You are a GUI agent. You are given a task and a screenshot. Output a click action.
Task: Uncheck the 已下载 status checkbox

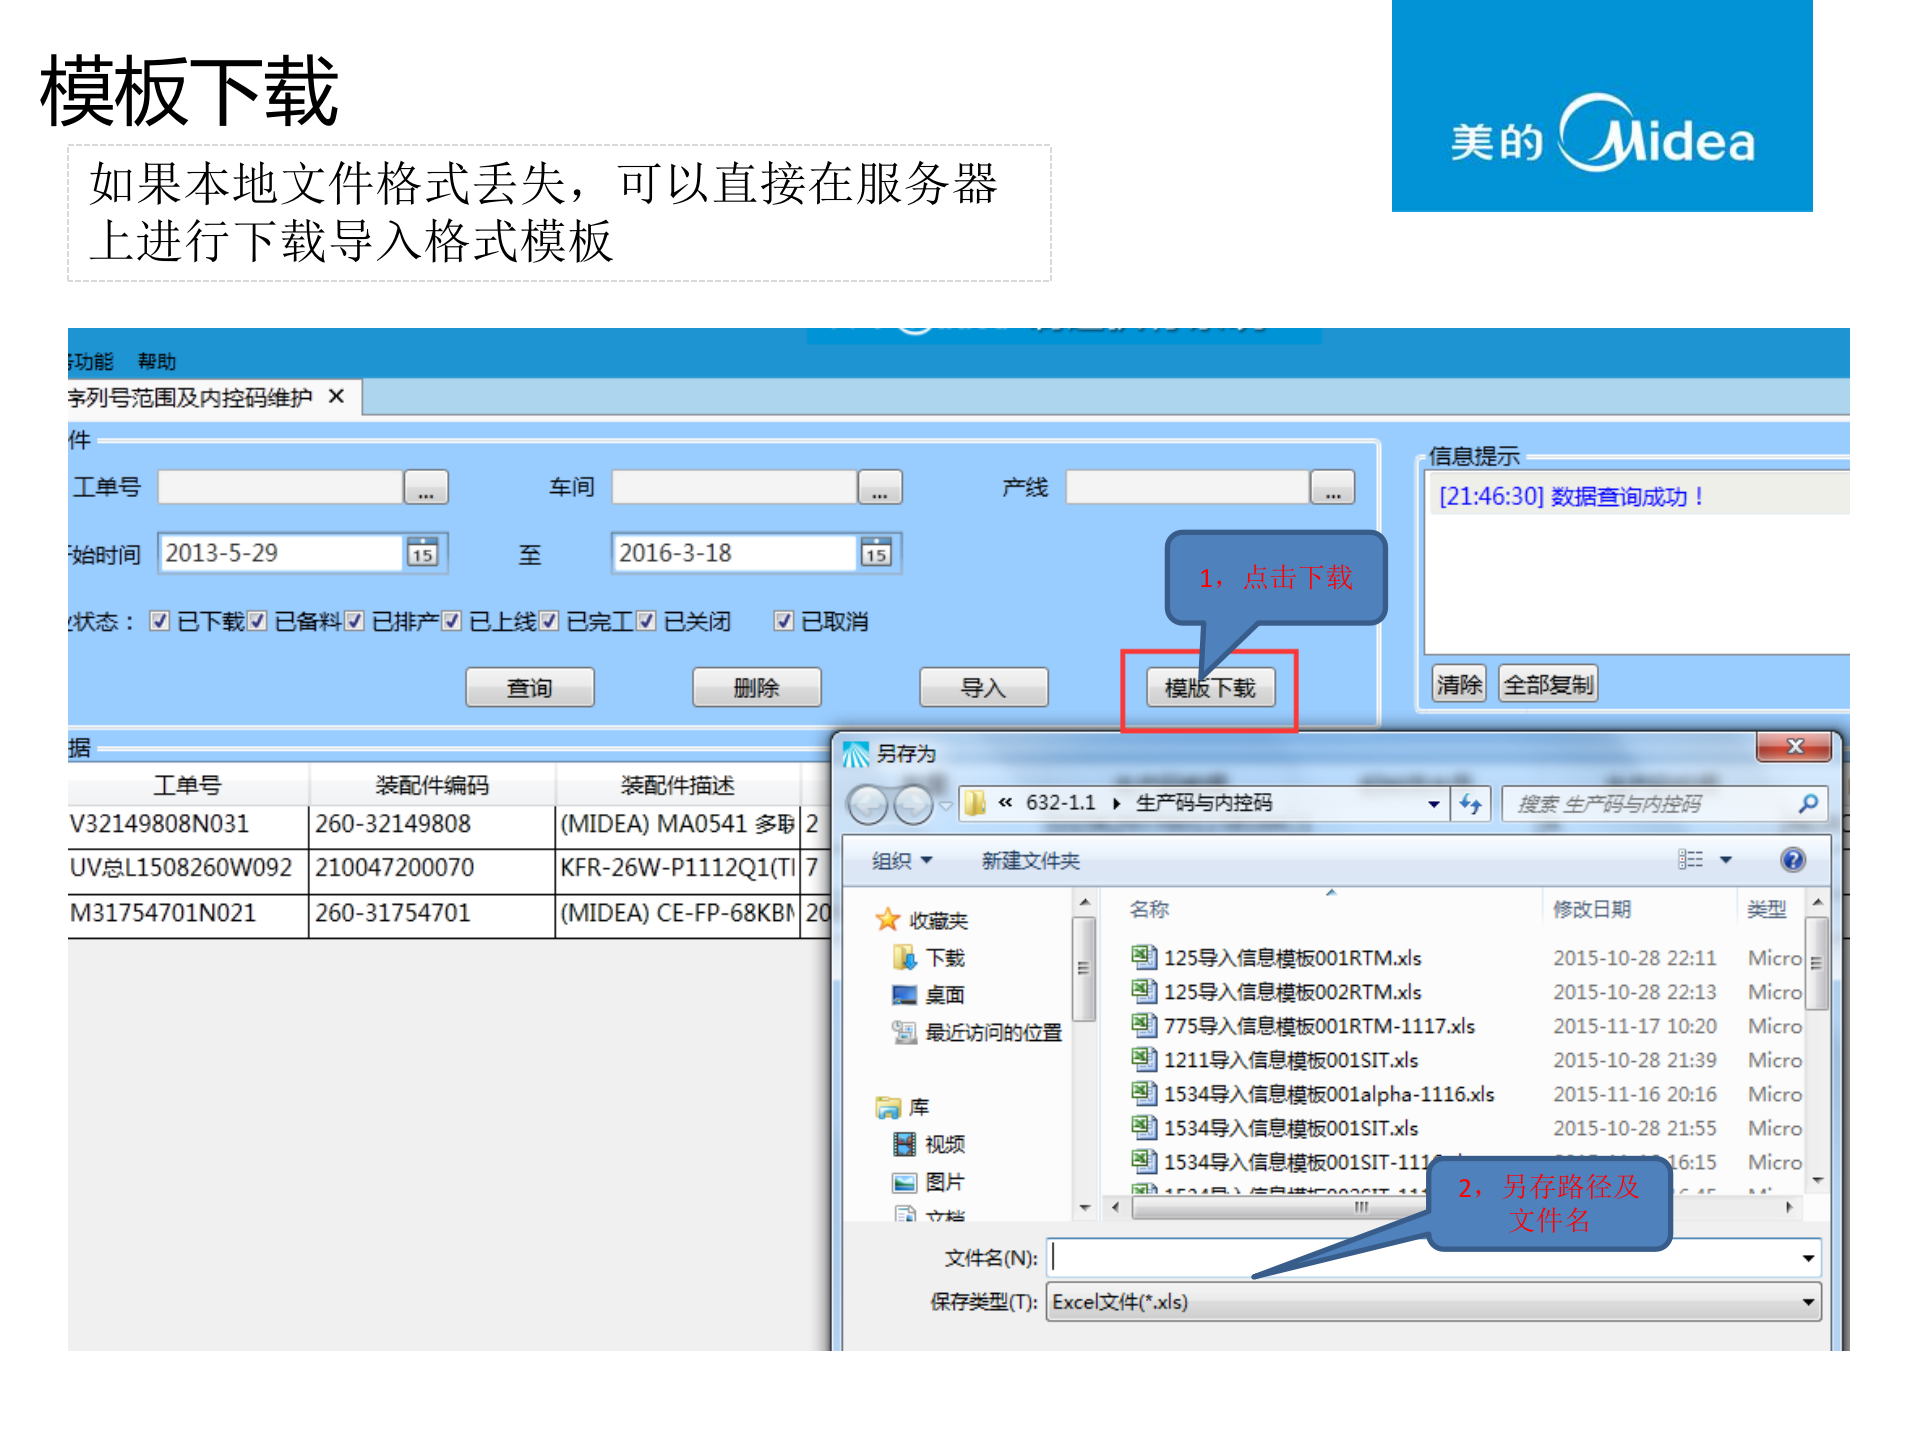160,620
